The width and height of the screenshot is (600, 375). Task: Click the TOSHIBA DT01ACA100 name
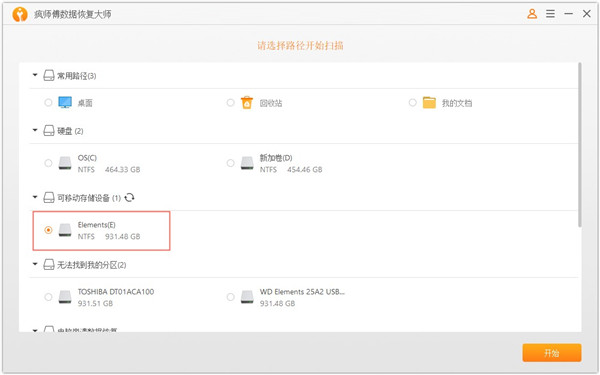pos(116,292)
